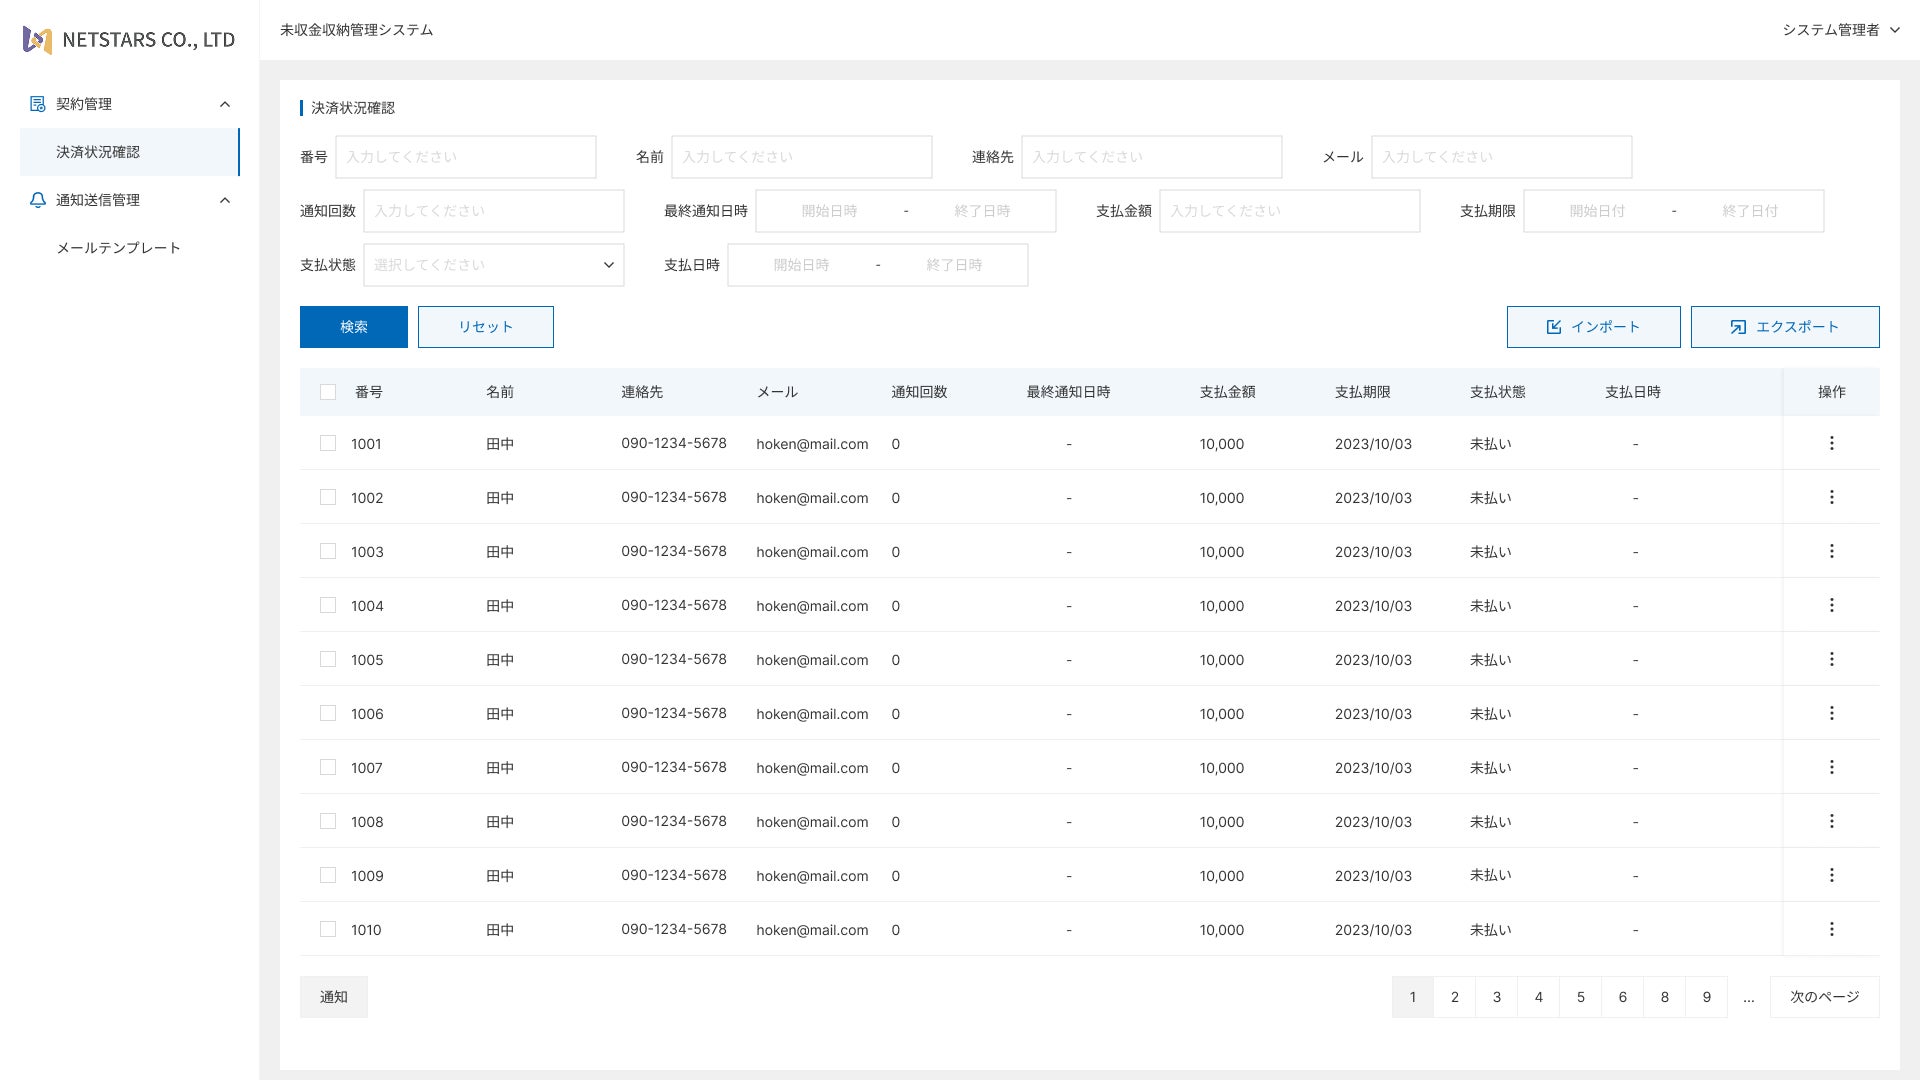
Task: Toggle the select-all checkbox in table header
Action: [x=328, y=392]
